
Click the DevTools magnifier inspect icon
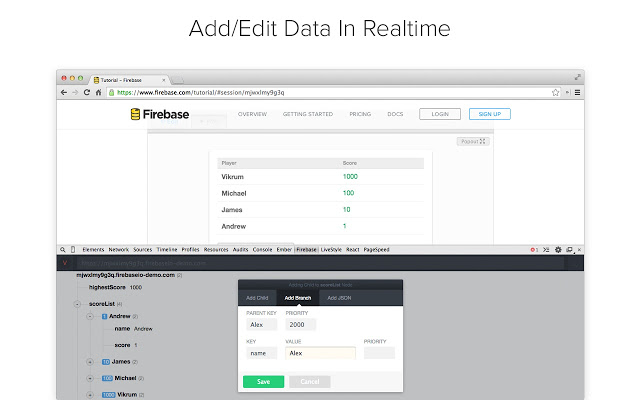pos(63,249)
